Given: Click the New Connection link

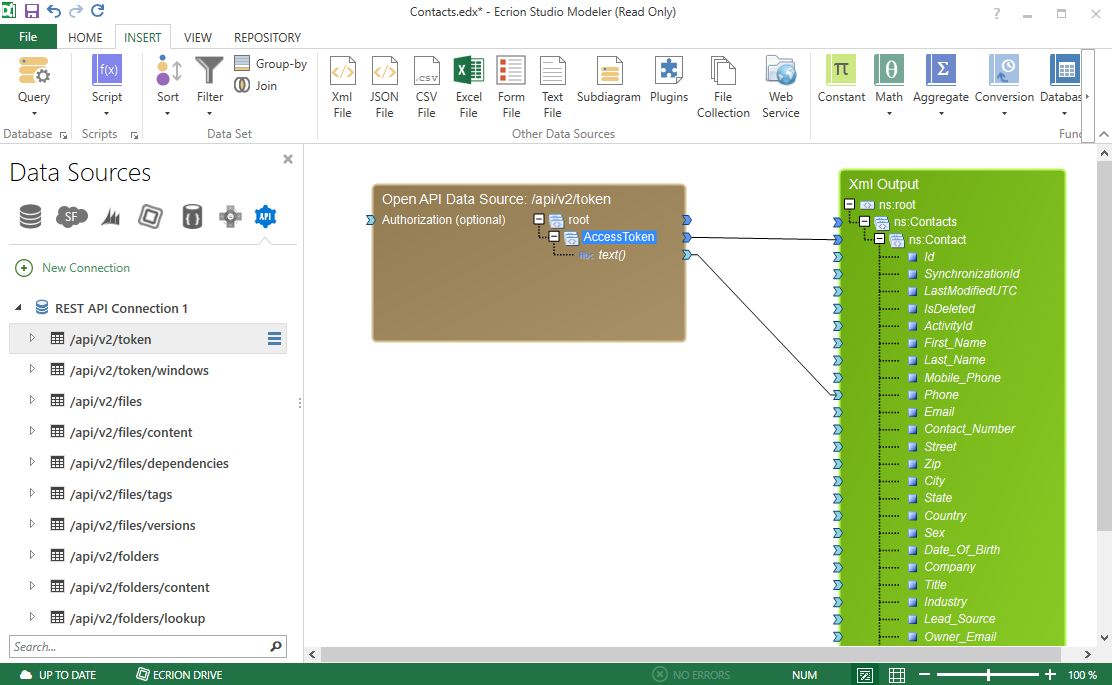Looking at the screenshot, I should tap(83, 268).
